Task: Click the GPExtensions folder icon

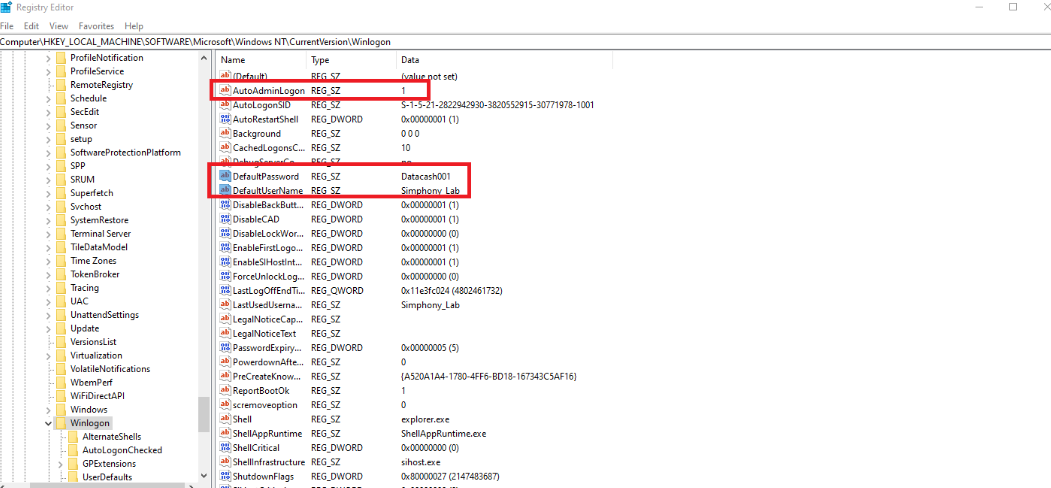Action: [x=73, y=463]
